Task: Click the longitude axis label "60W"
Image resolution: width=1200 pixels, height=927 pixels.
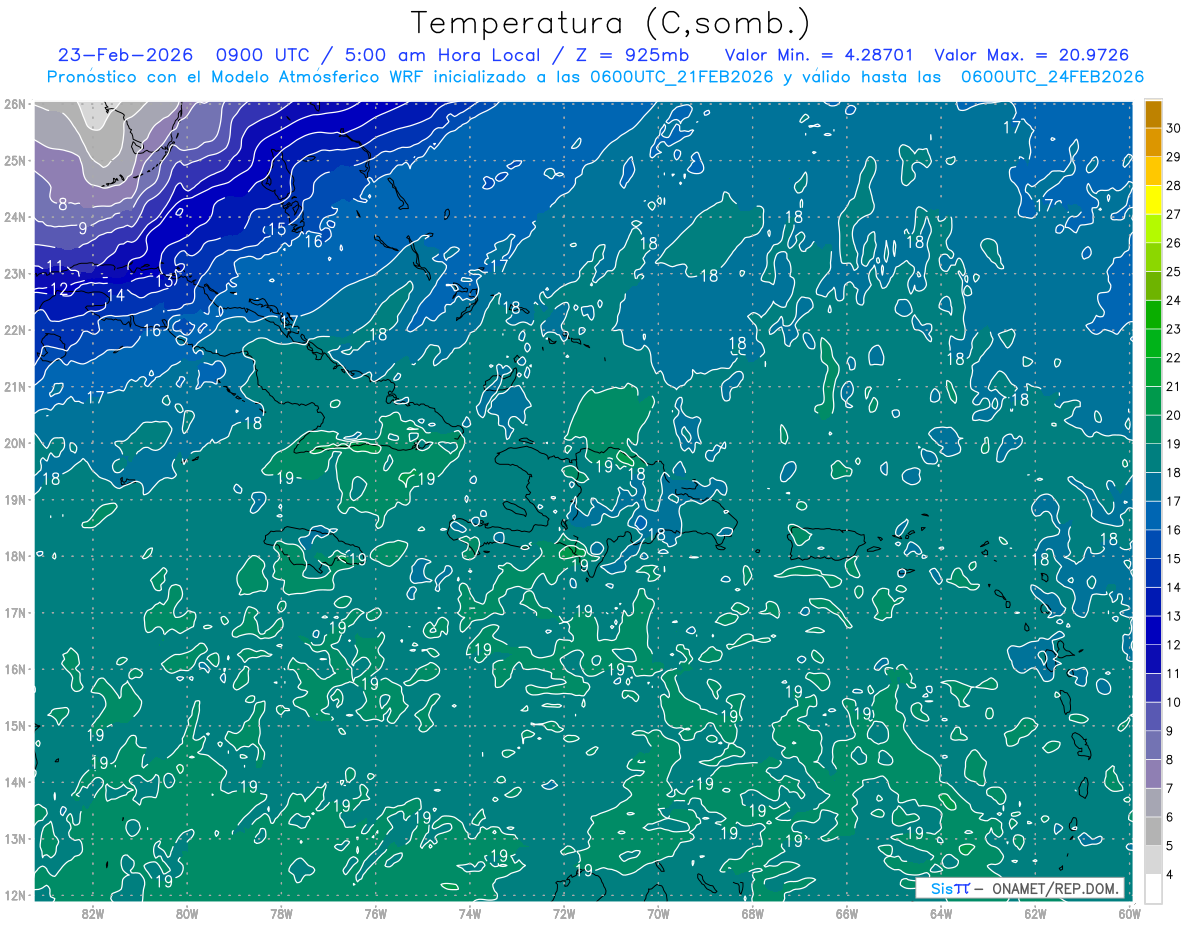Action: click(x=1130, y=913)
